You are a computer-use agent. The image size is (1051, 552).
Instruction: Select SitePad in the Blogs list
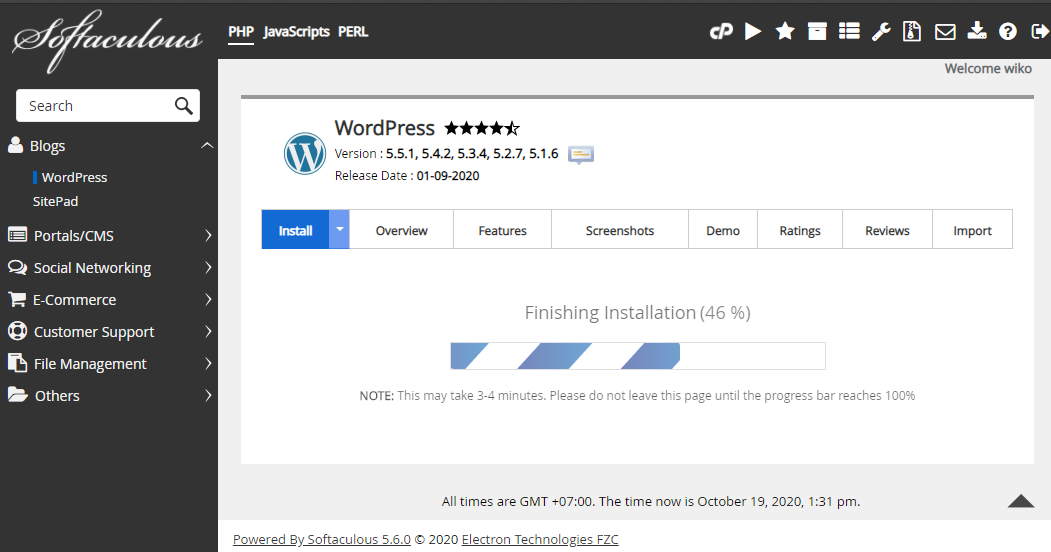[56, 201]
